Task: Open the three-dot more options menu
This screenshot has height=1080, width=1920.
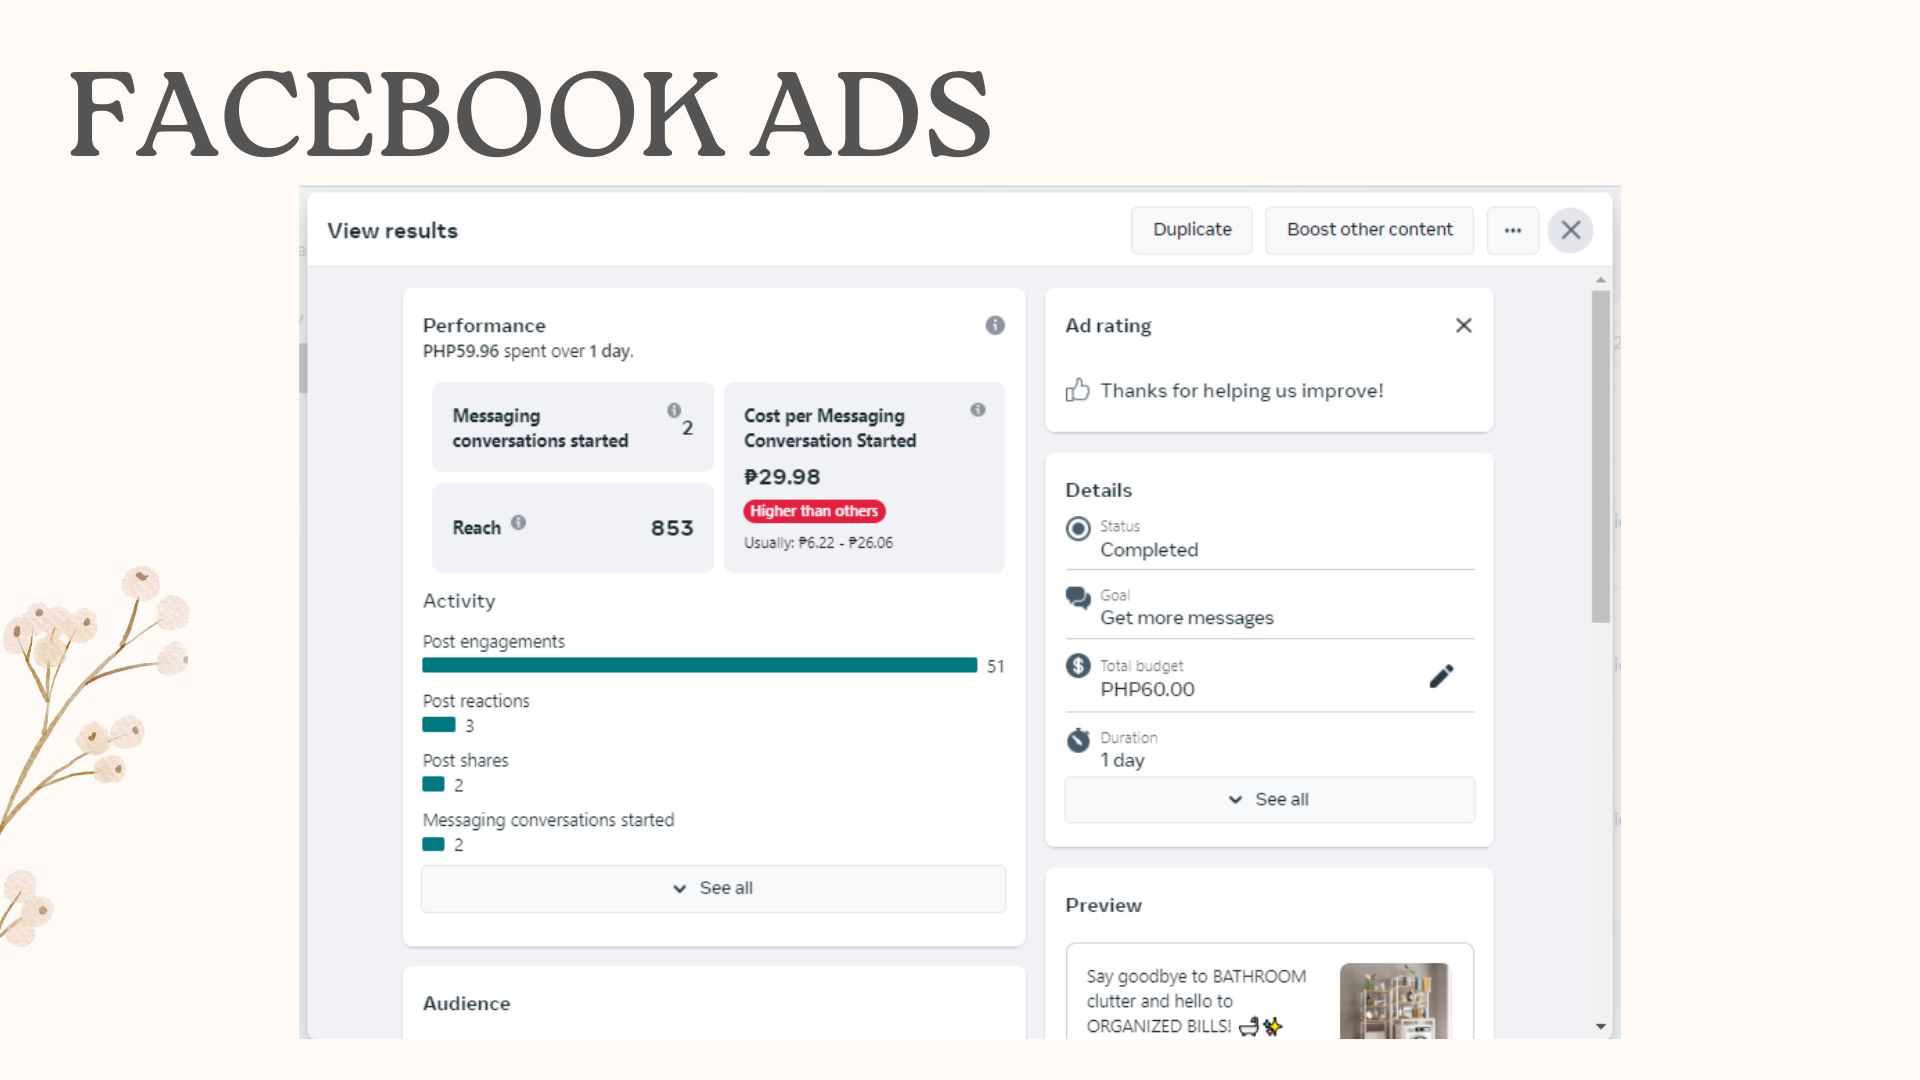Action: click(1512, 230)
